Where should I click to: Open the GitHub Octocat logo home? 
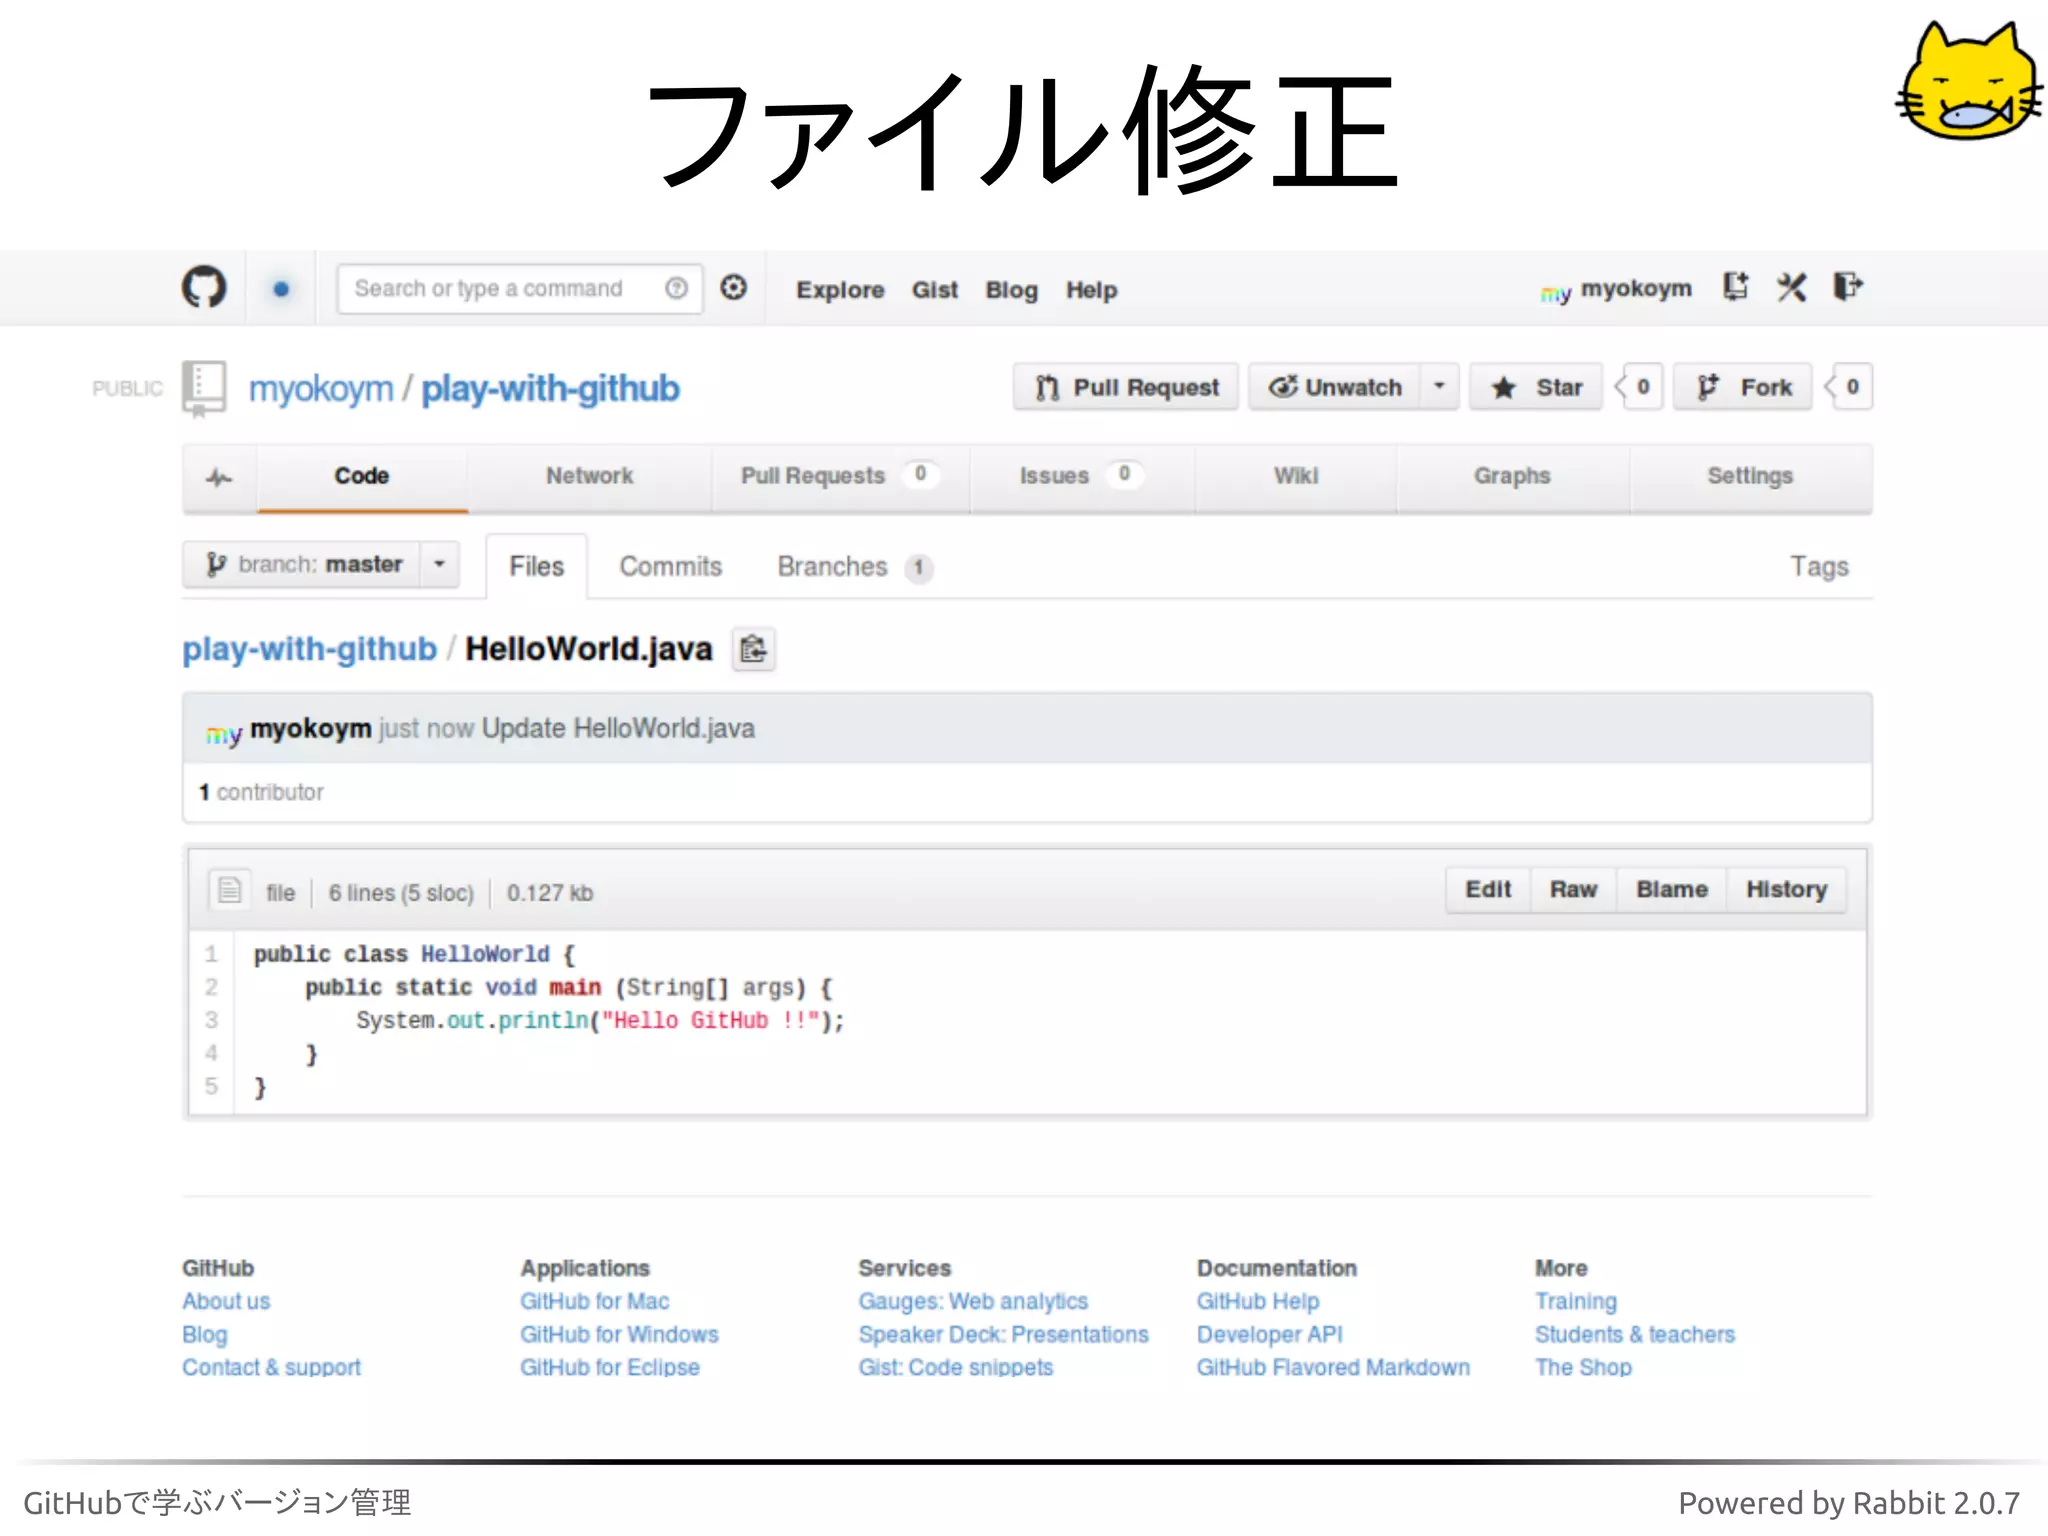tap(204, 288)
